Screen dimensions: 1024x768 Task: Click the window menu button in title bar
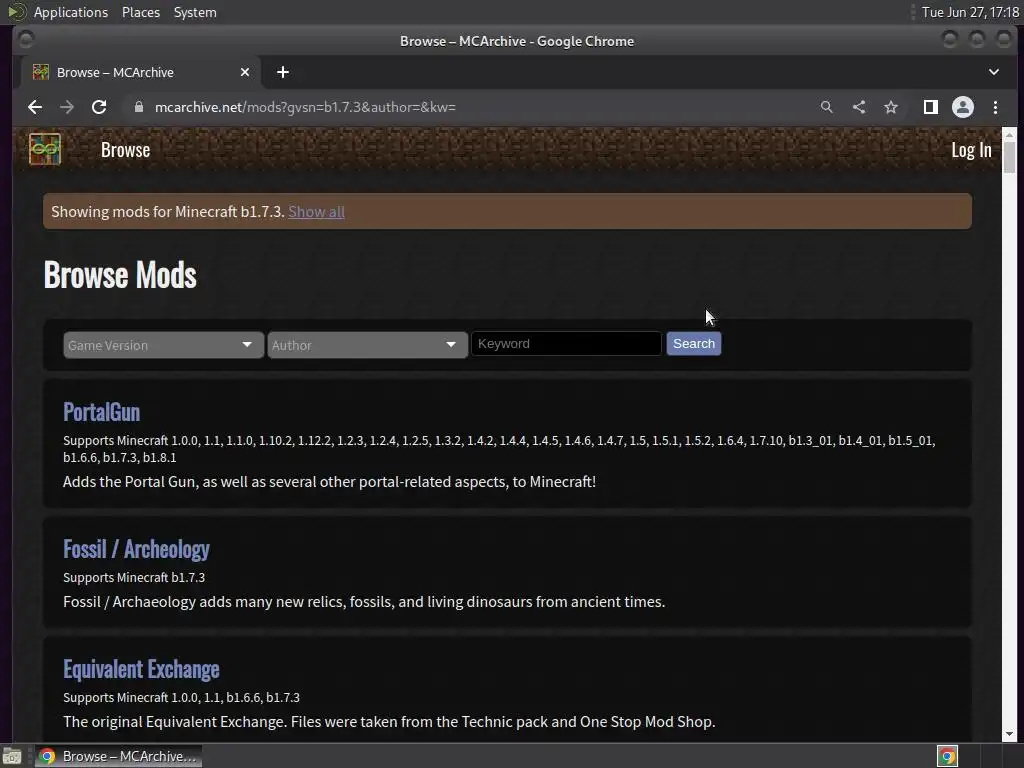coord(26,40)
